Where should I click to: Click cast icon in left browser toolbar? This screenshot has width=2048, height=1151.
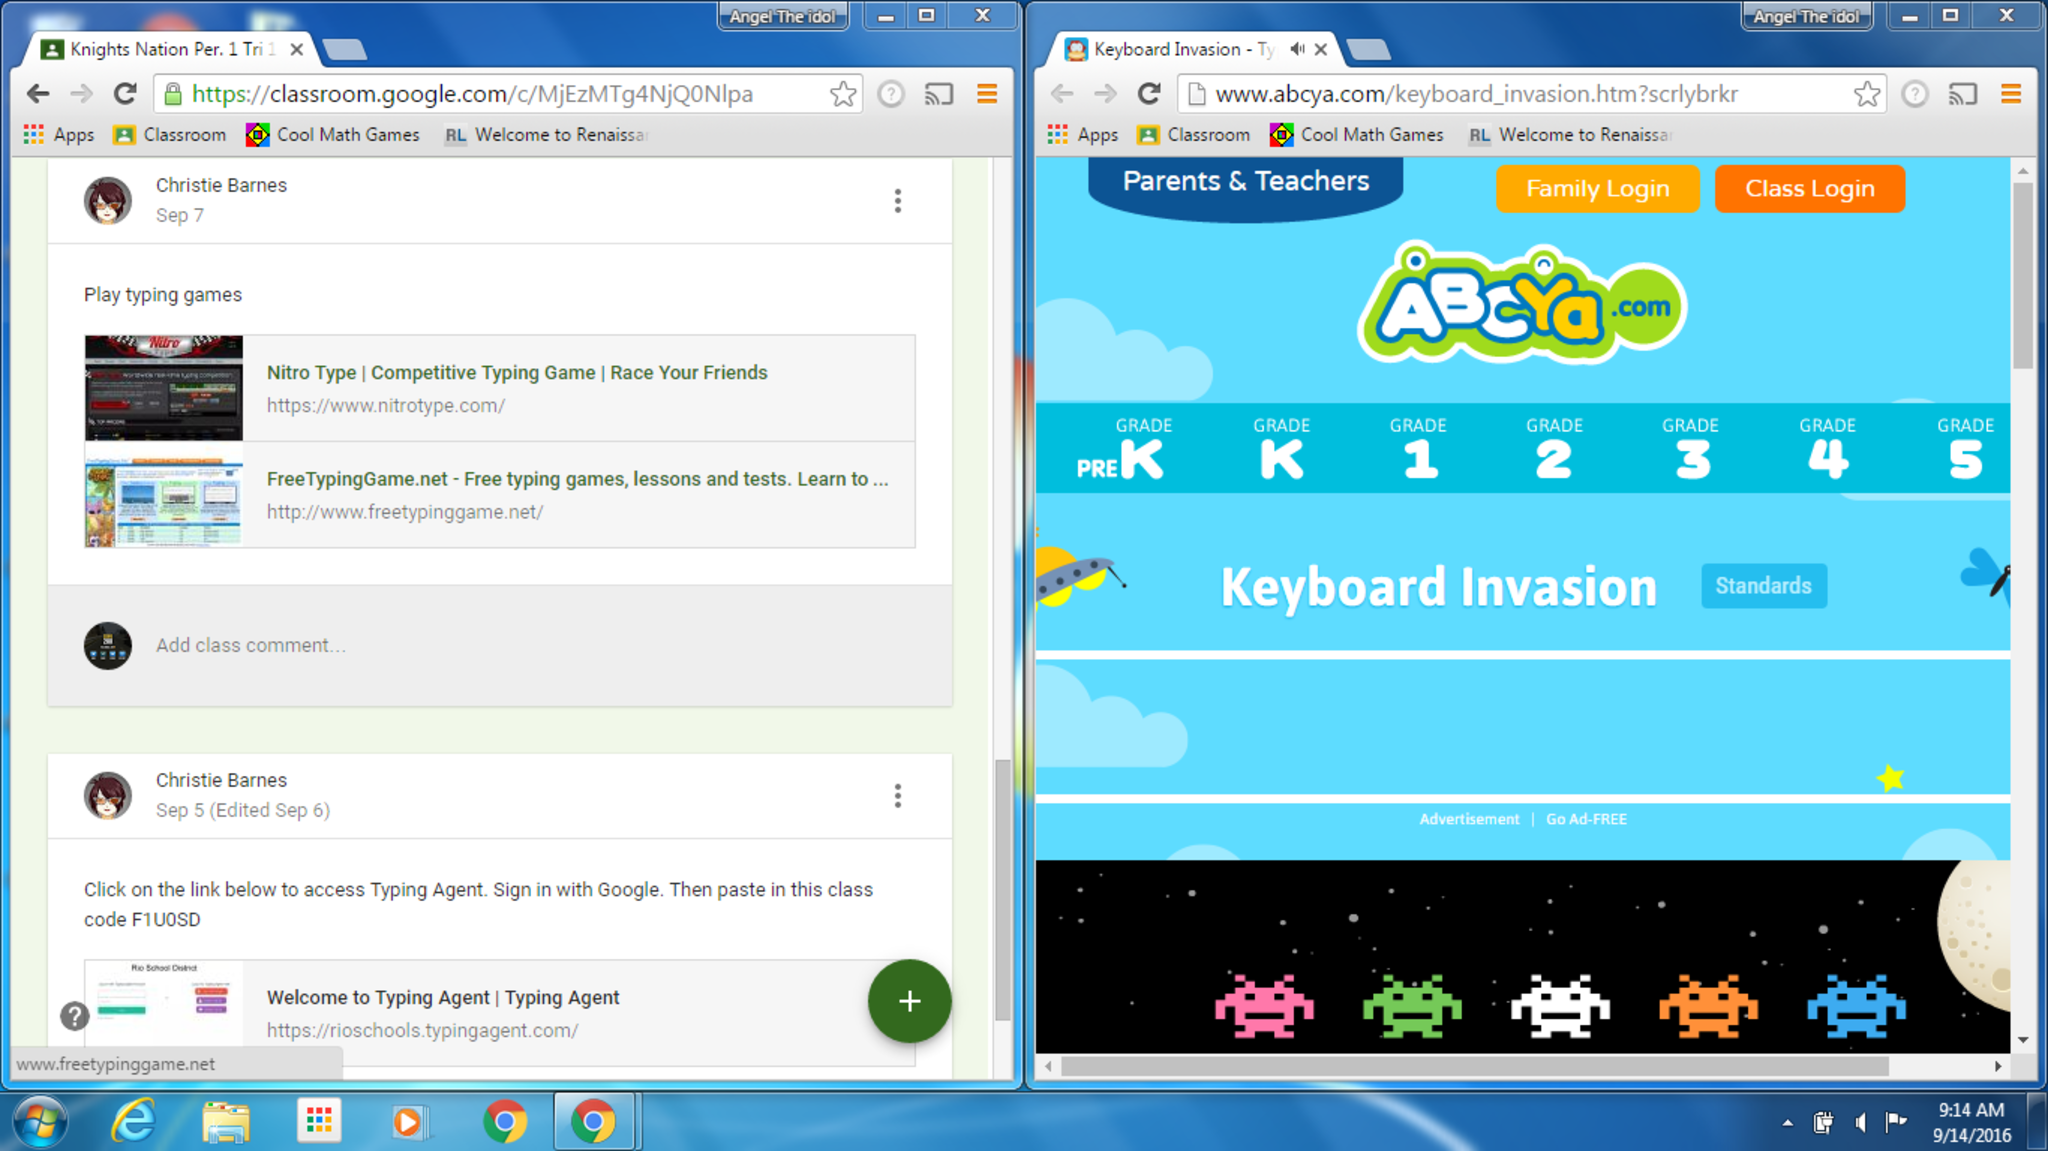pyautogui.click(x=938, y=94)
